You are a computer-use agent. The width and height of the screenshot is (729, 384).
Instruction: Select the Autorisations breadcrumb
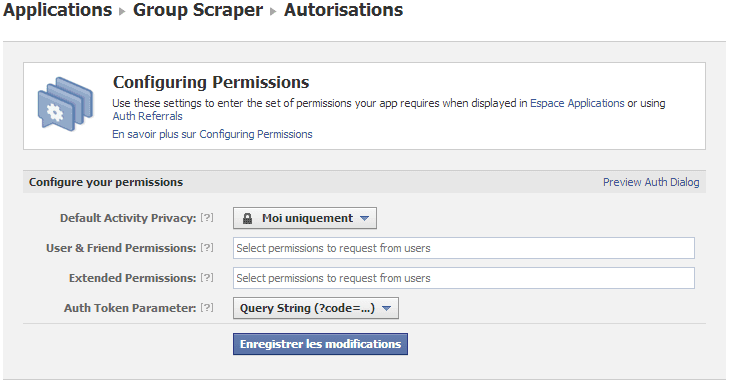coord(343,10)
